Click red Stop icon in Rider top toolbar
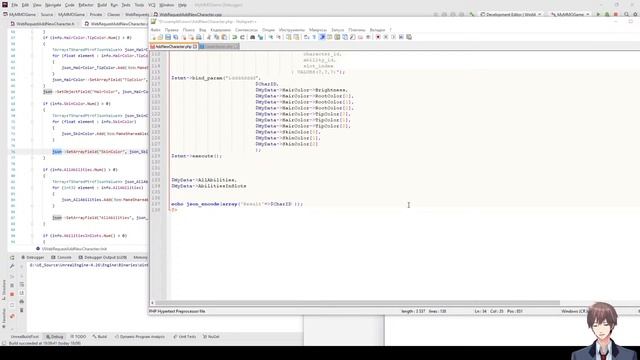 click(x=616, y=14)
